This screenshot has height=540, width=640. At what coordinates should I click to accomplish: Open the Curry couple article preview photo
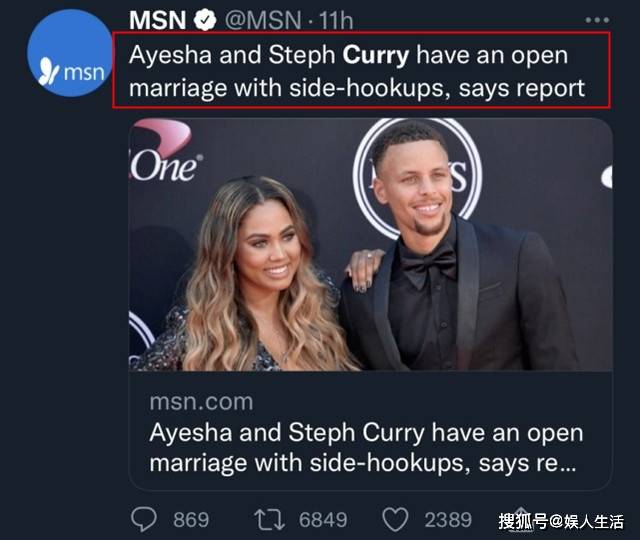click(x=371, y=244)
